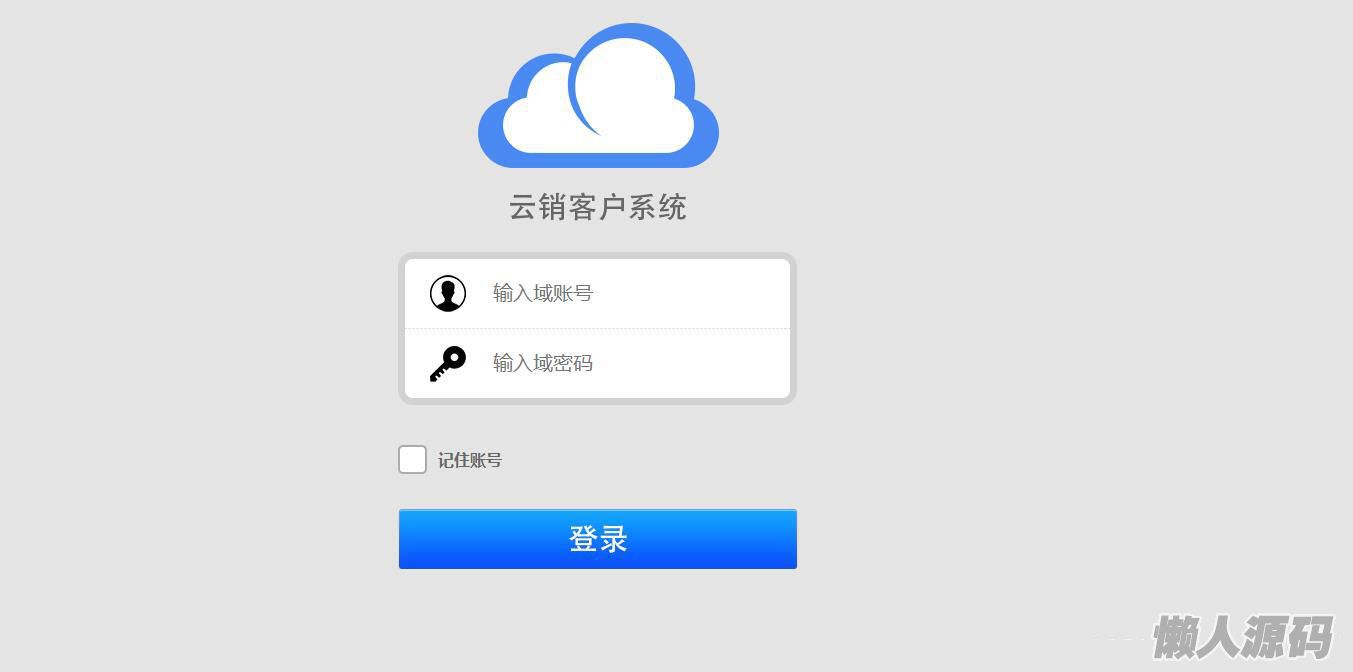Image resolution: width=1353 pixels, height=672 pixels.
Task: Click the 懒人源码 watermark logo
Action: pyautogui.click(x=1243, y=637)
